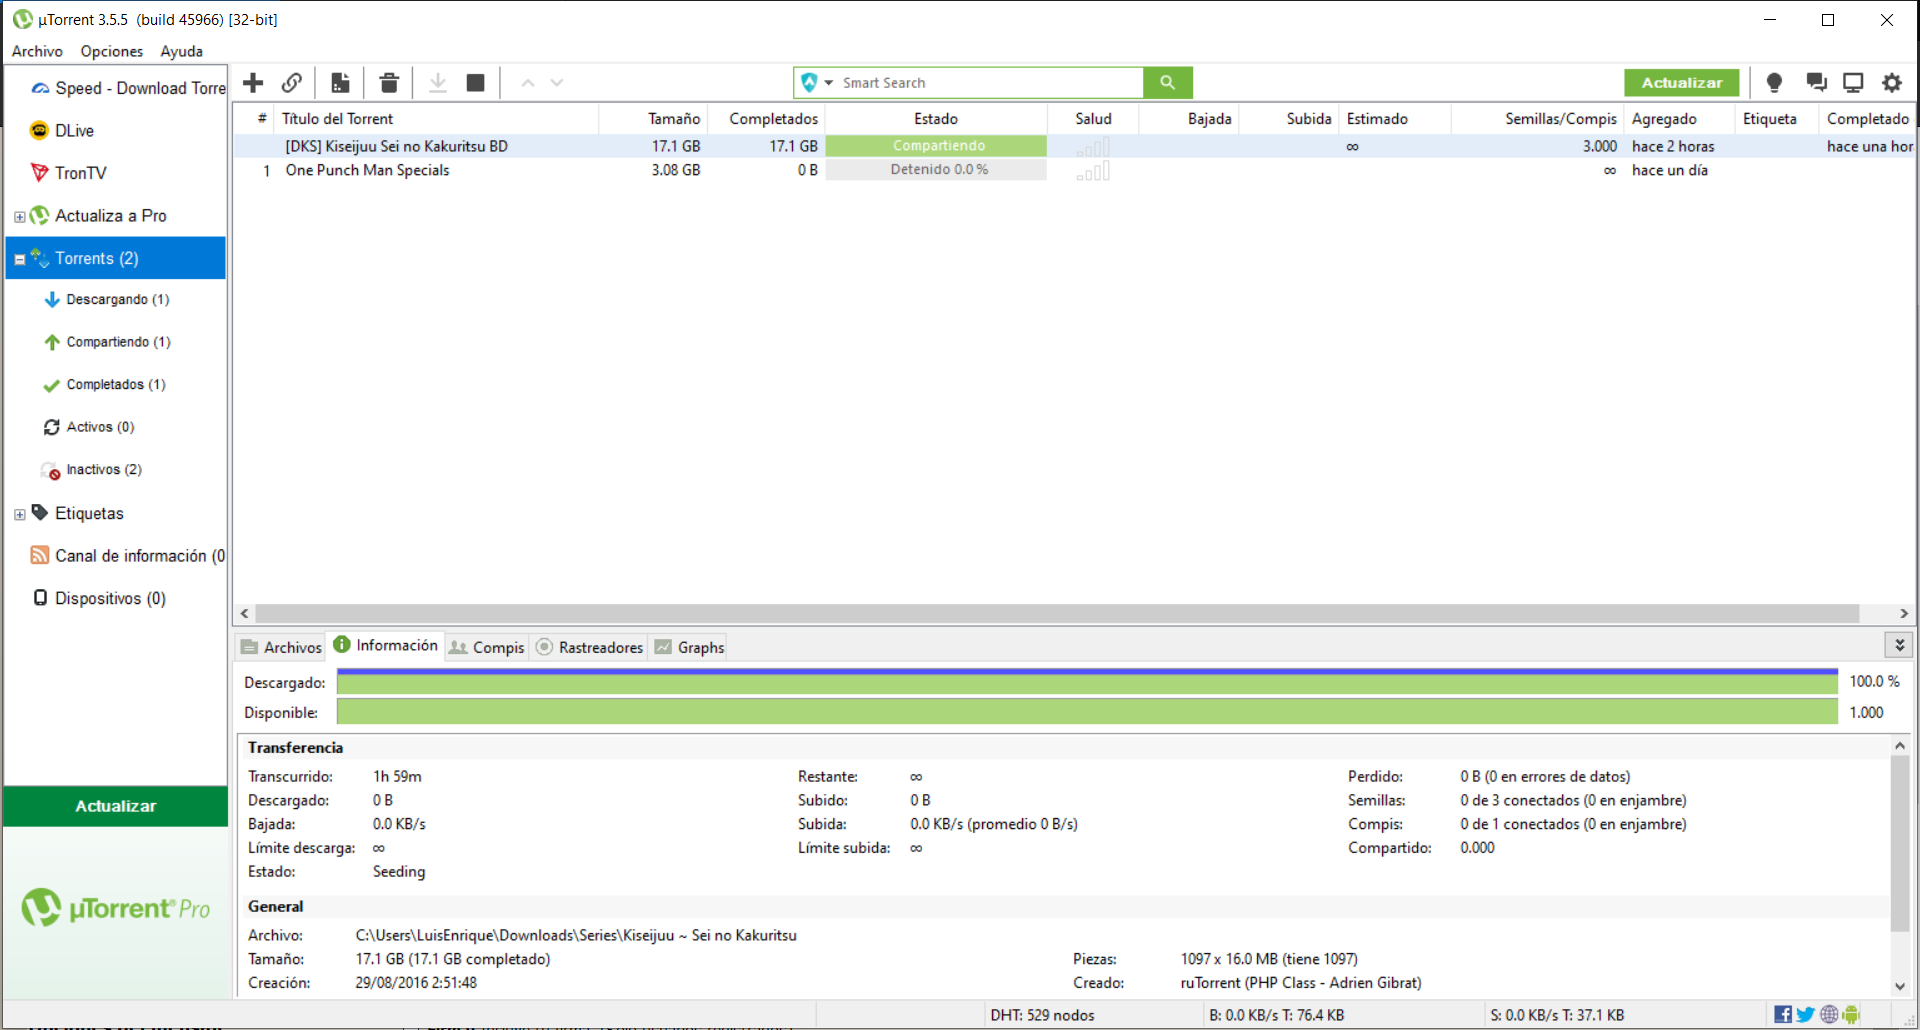Sort by Semillas/Compis column header

[x=1537, y=119]
